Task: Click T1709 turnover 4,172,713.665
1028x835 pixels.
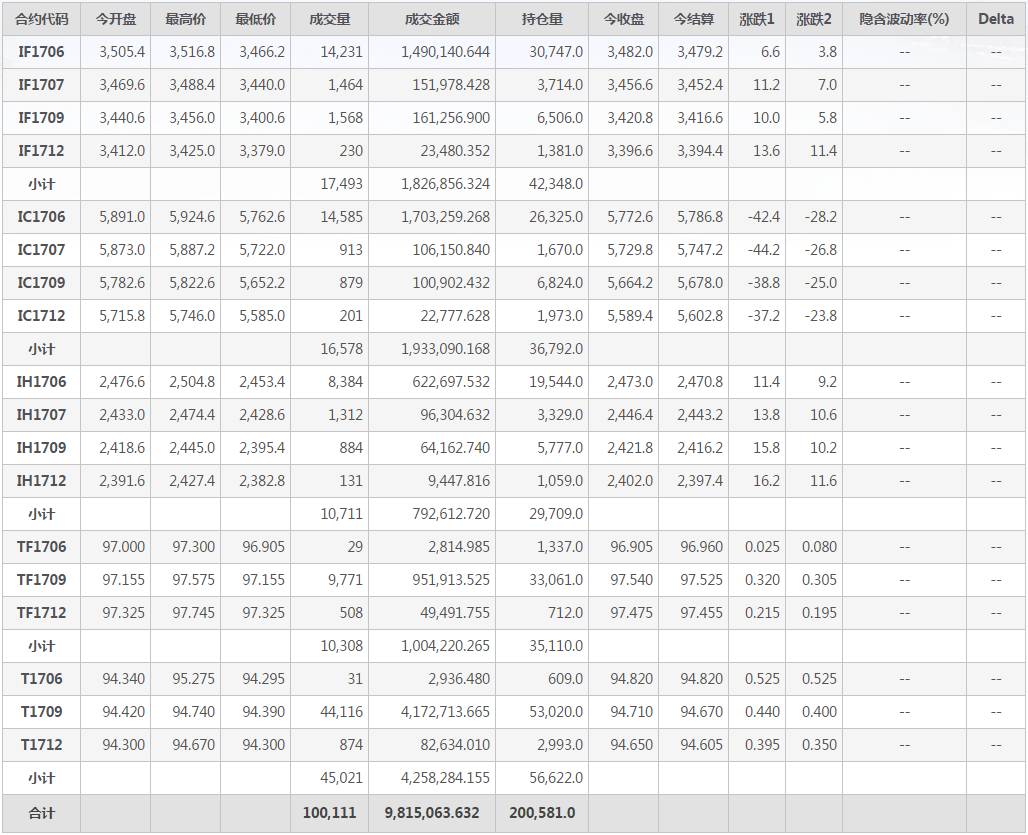Action: (445, 712)
